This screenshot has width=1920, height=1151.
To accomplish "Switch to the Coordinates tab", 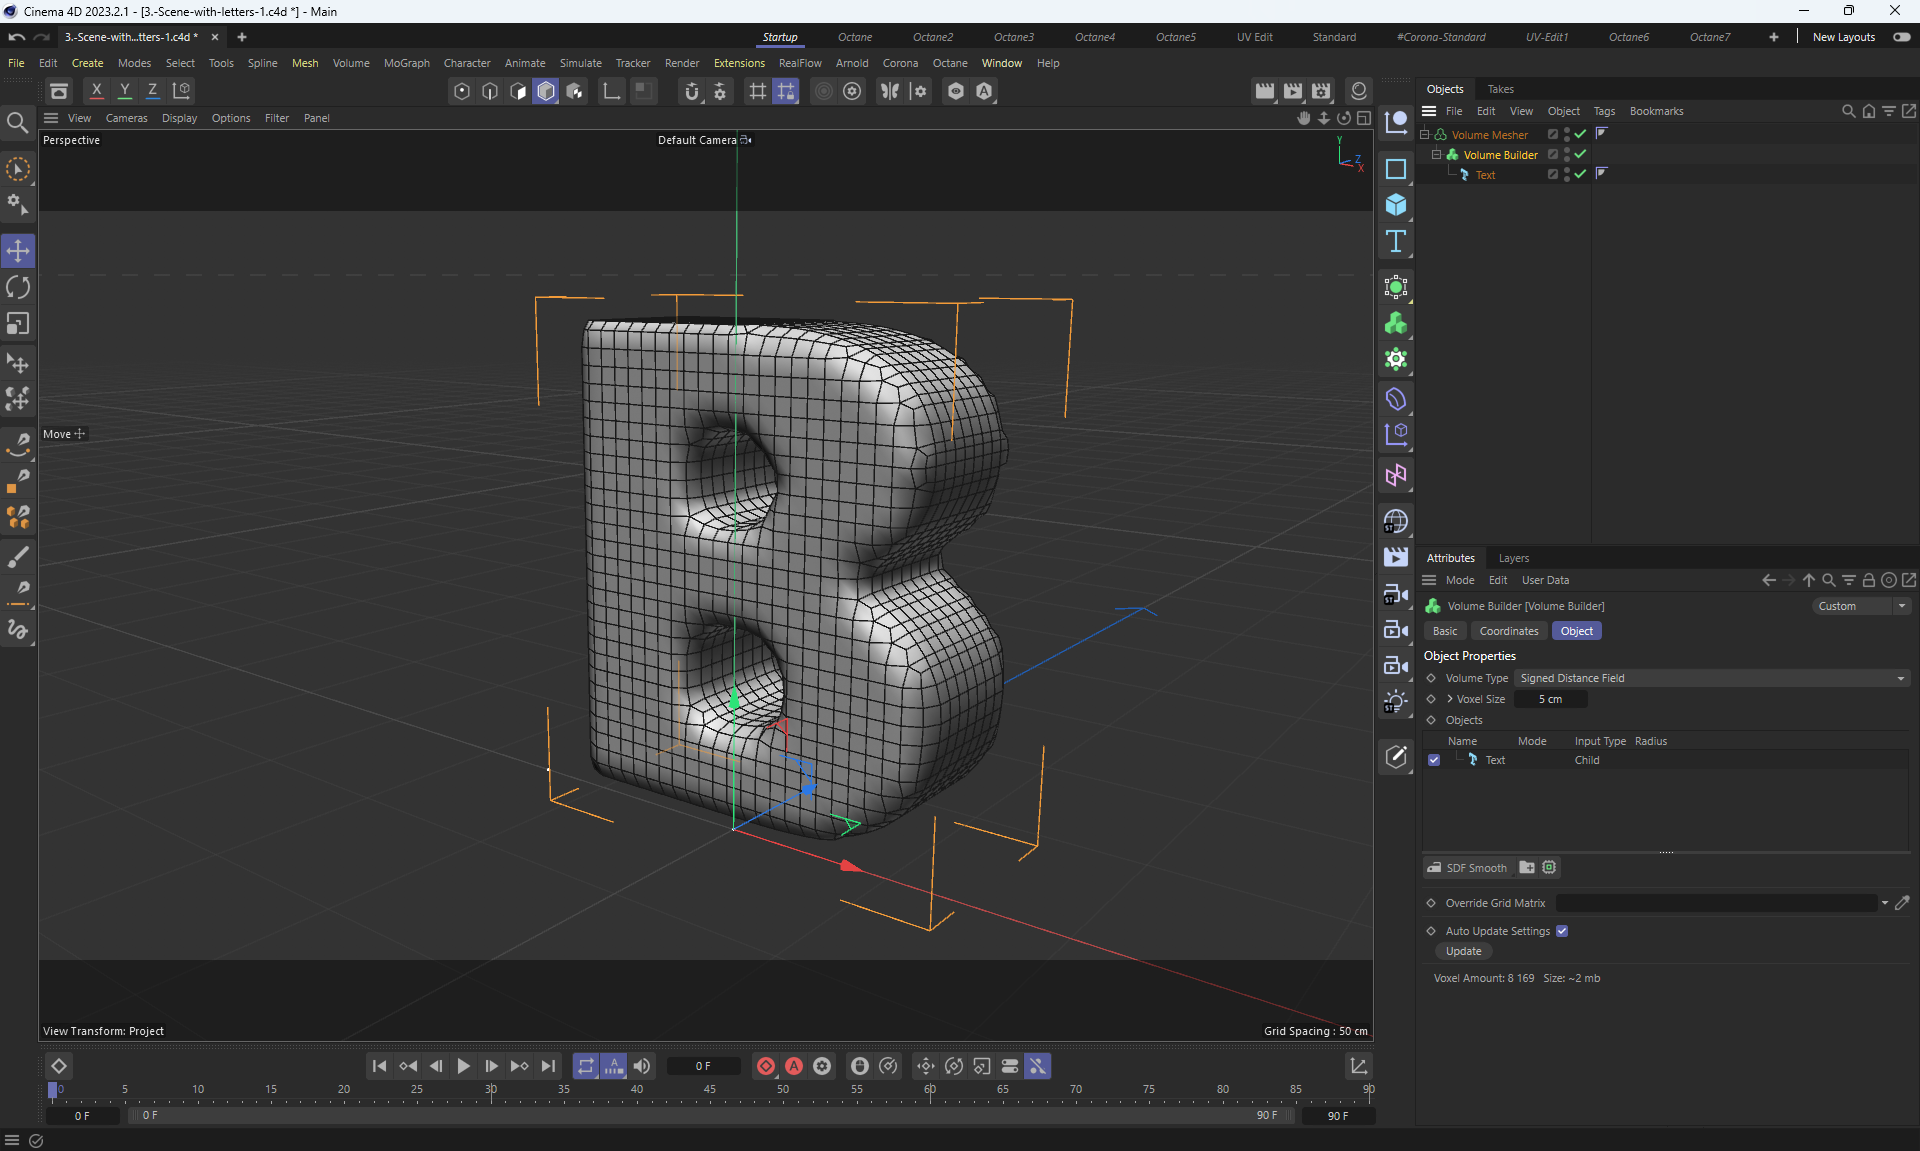I will click(x=1508, y=631).
